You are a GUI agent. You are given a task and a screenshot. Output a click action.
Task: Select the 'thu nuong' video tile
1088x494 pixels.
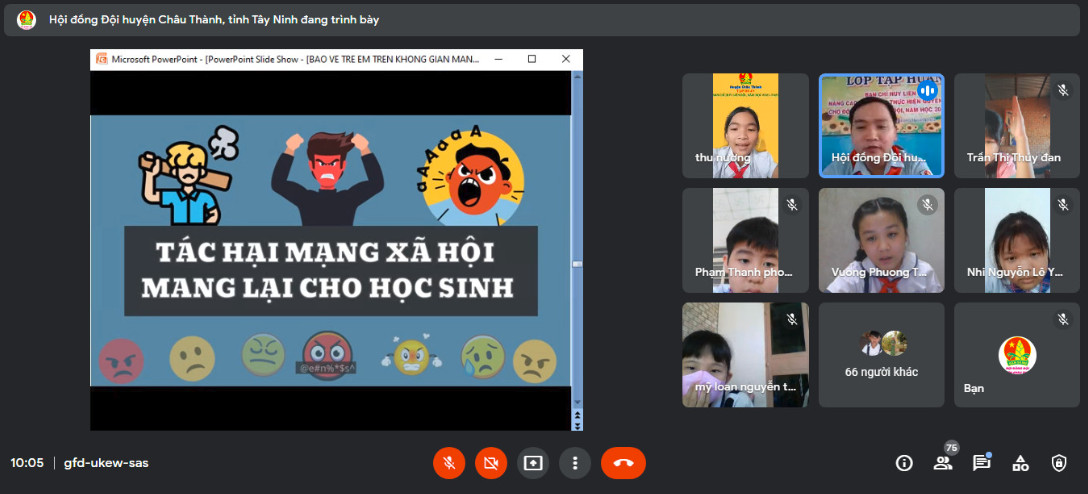pos(745,125)
